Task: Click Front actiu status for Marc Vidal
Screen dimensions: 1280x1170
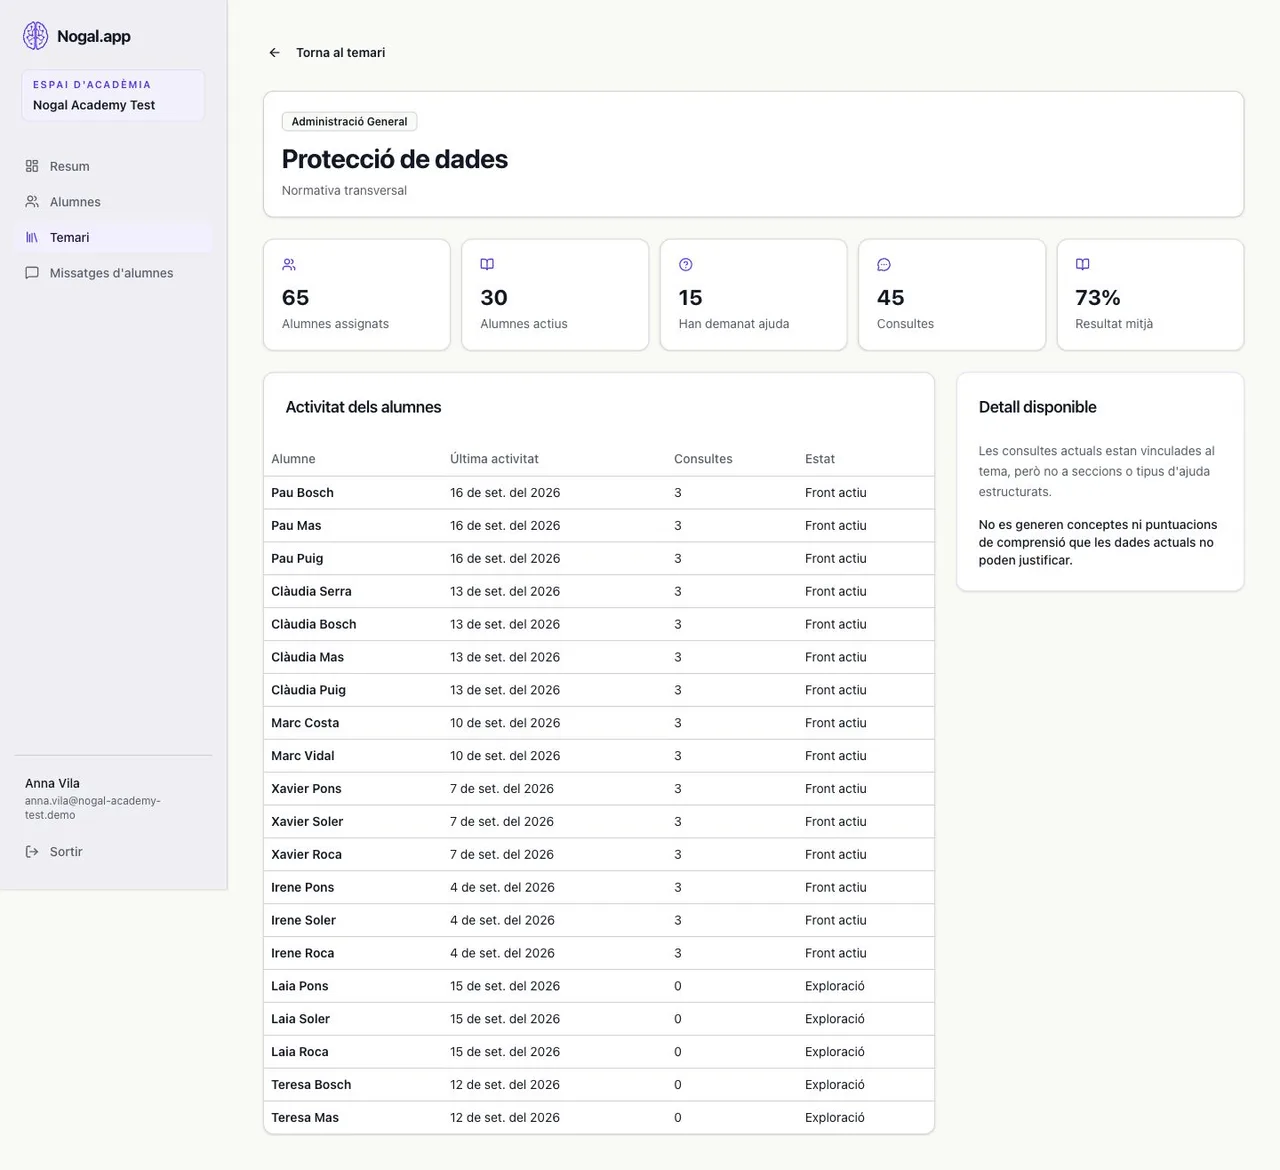Action: pos(836,756)
